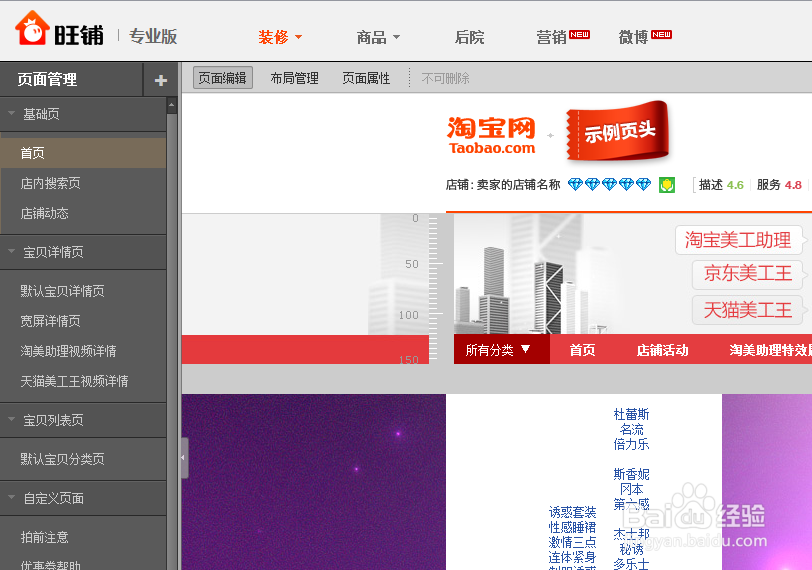Add a new page with plus icon
812x570 pixels.
[x=161, y=80]
